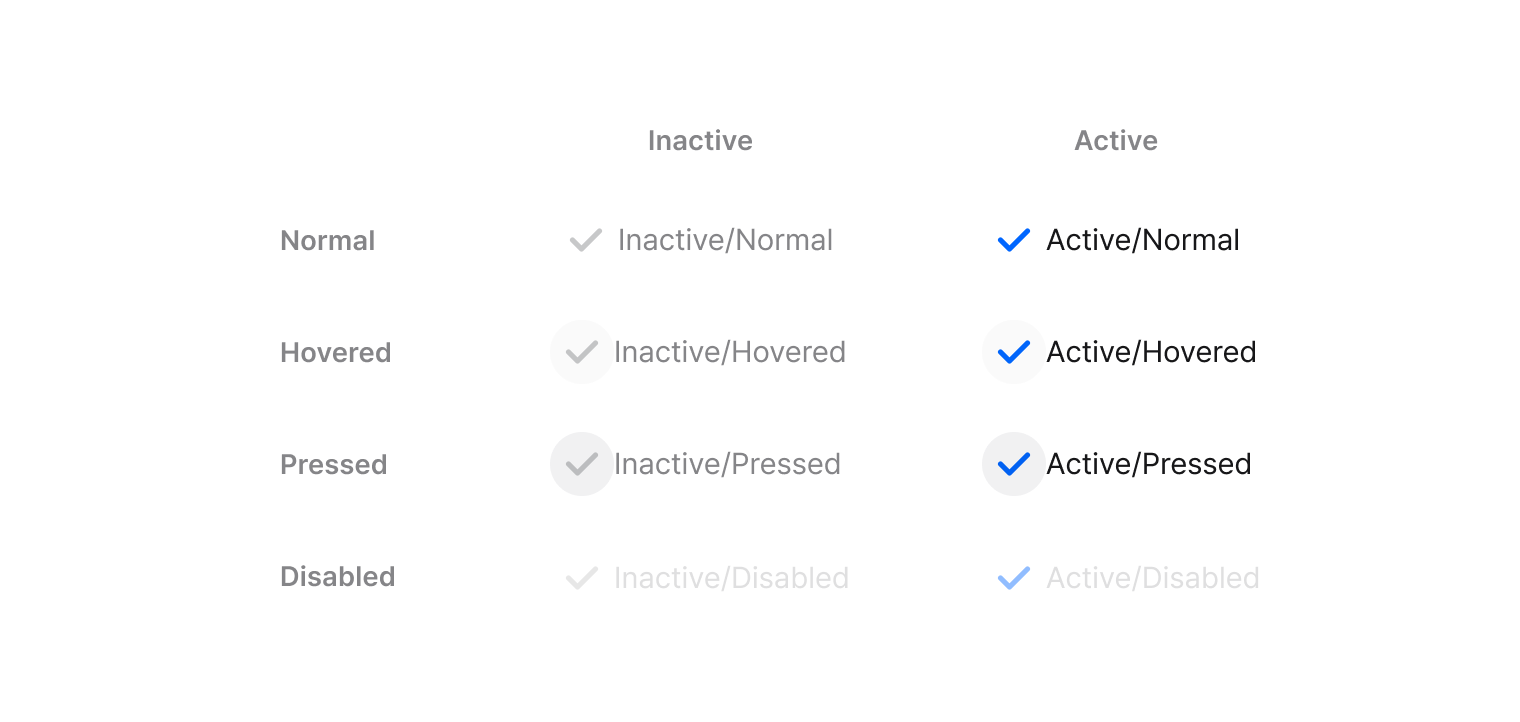Click the Hovered row label

coord(335,353)
